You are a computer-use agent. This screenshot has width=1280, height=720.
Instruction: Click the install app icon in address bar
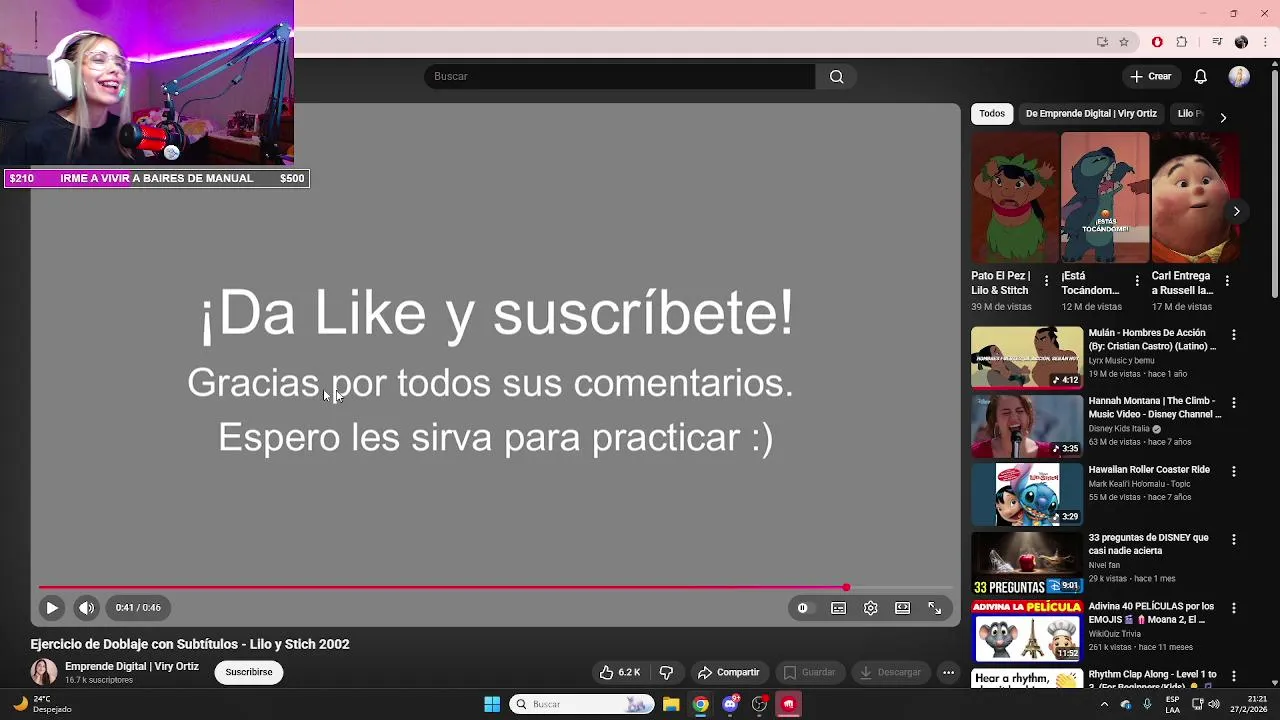click(x=1102, y=42)
